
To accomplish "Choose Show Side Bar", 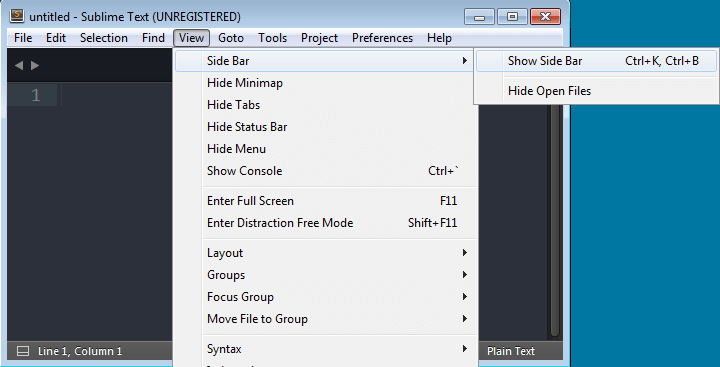I will click(596, 61).
